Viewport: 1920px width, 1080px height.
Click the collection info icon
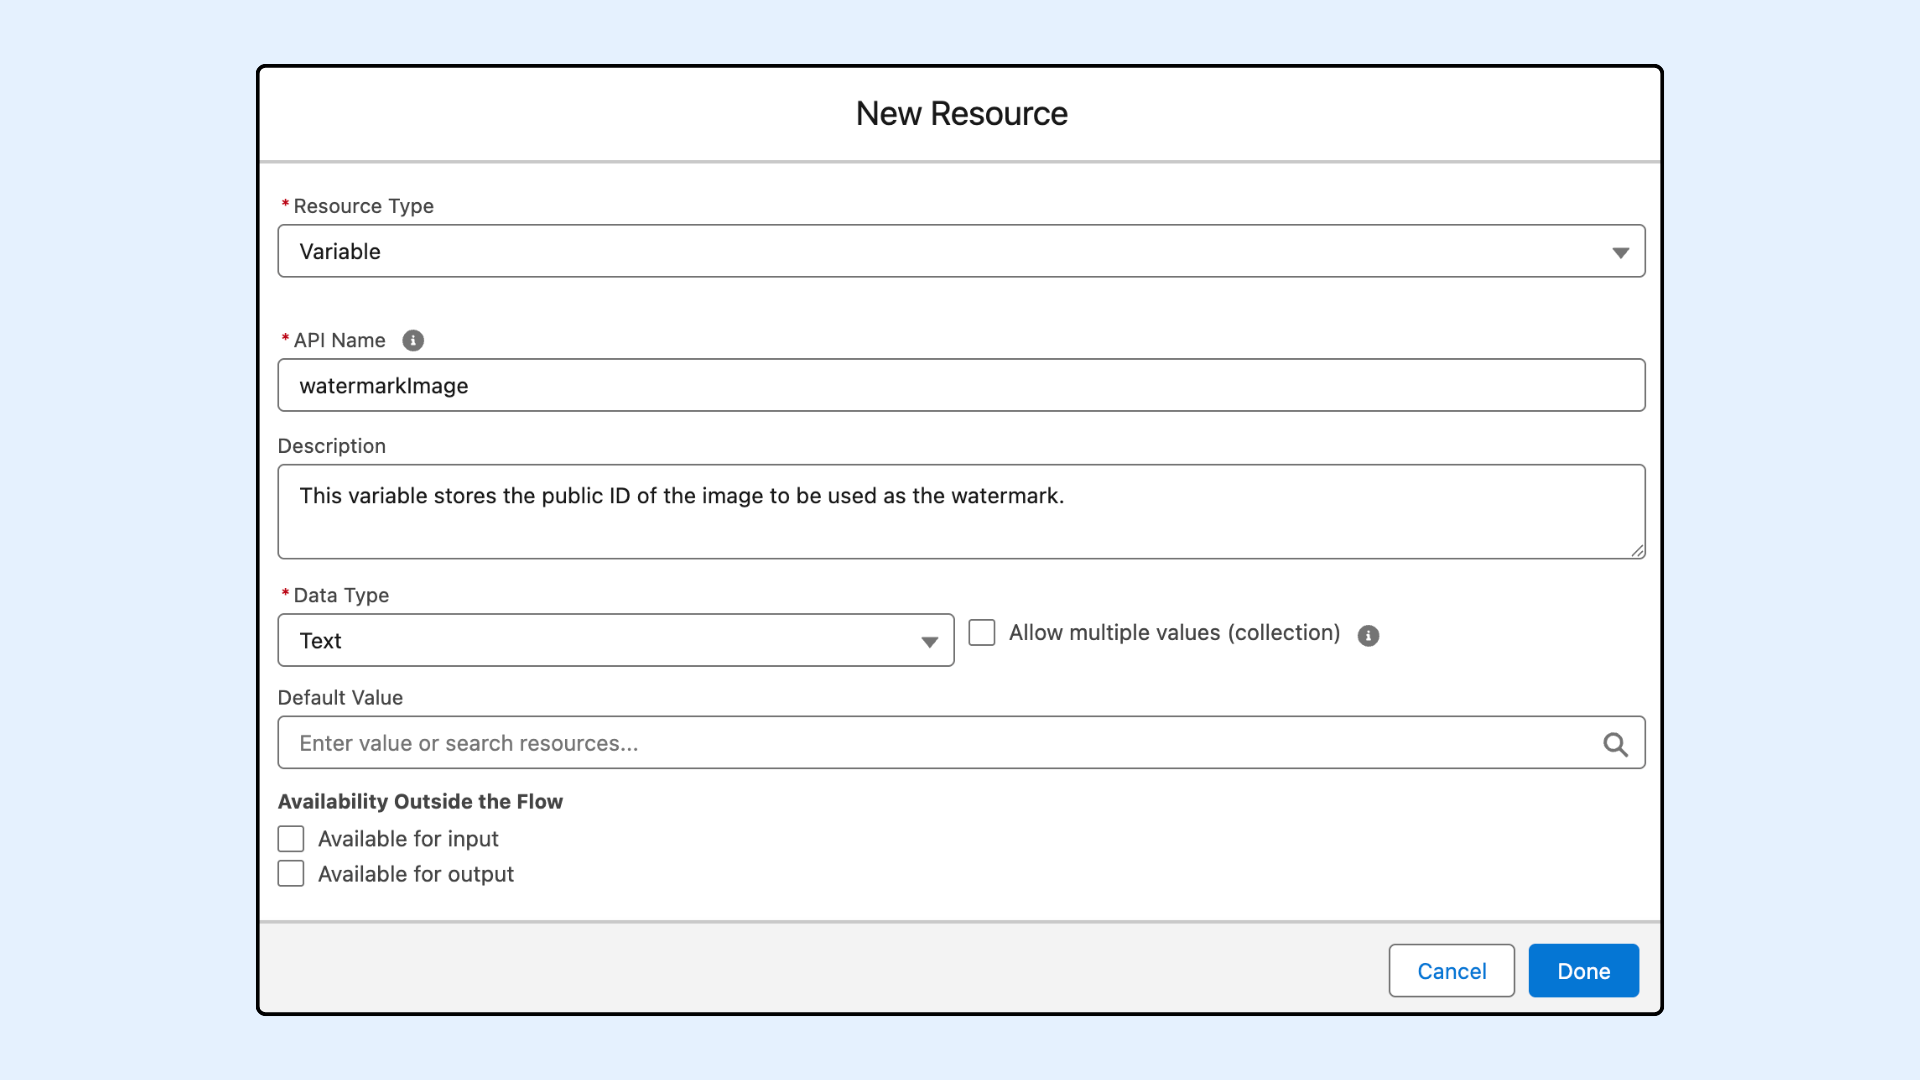(1368, 636)
